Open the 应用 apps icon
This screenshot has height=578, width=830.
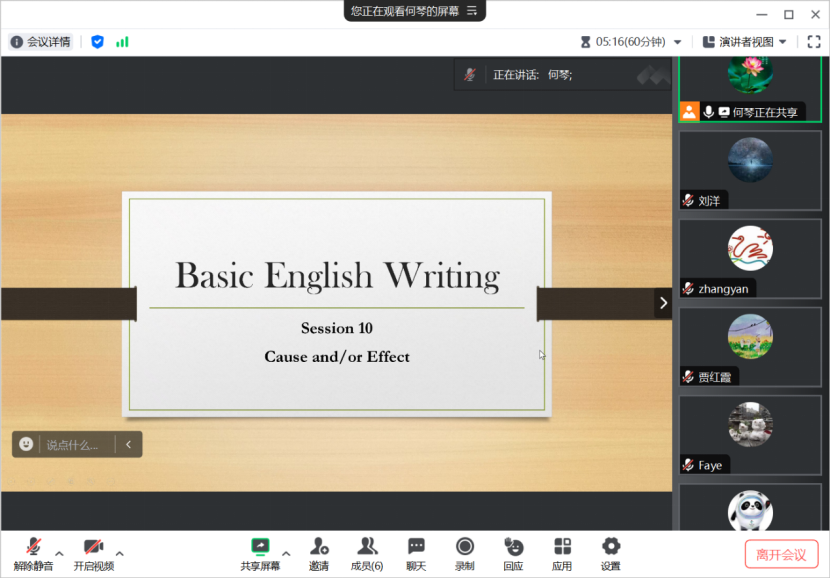(x=562, y=547)
